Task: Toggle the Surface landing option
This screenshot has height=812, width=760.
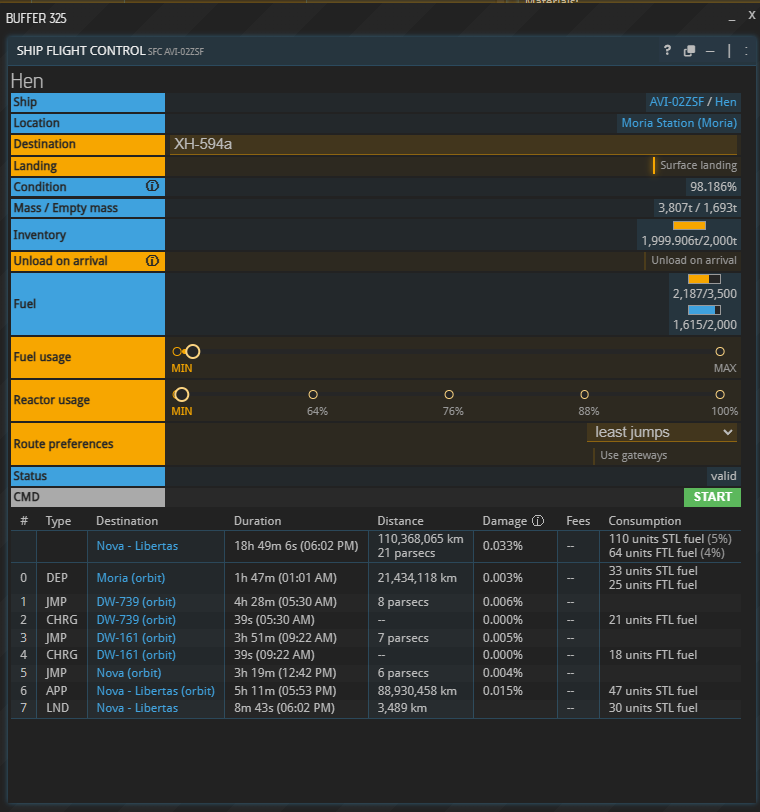Action: click(x=696, y=166)
